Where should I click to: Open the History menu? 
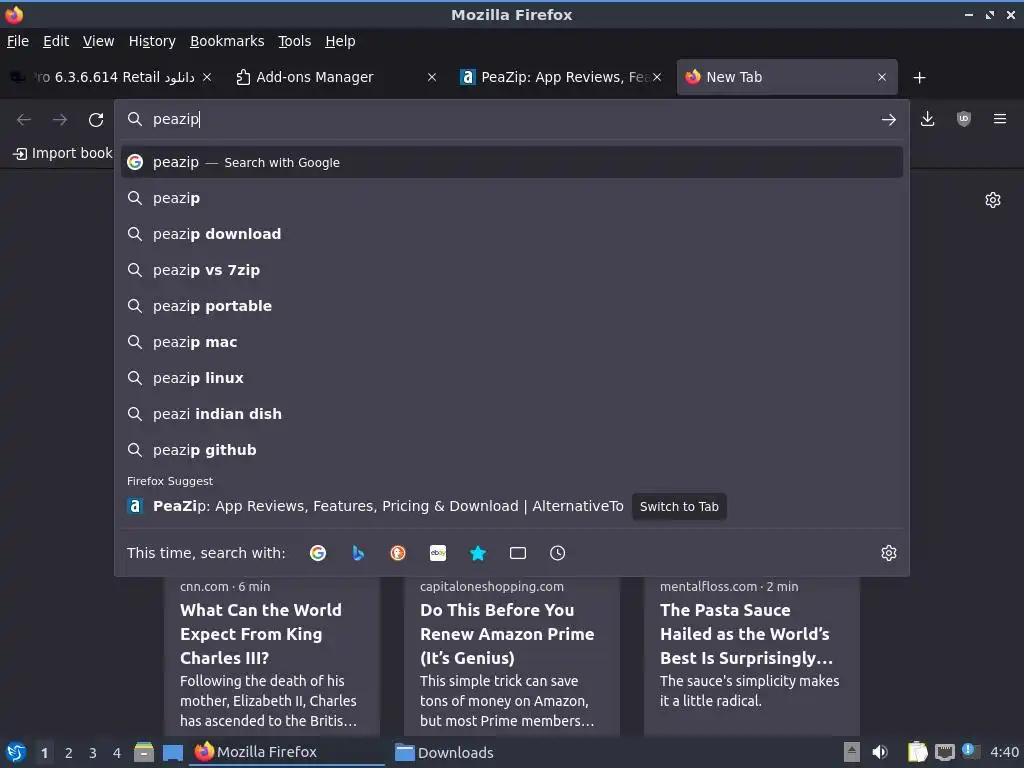(152, 41)
